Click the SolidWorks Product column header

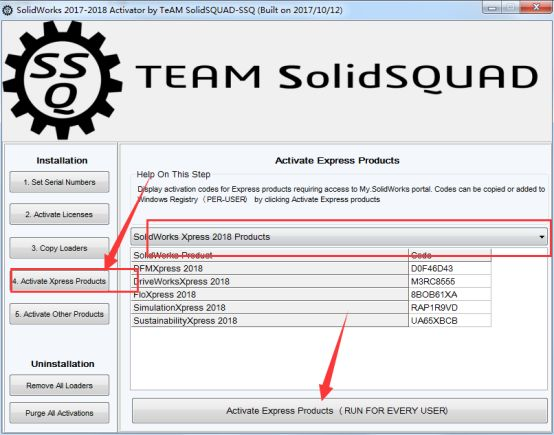tap(270, 255)
